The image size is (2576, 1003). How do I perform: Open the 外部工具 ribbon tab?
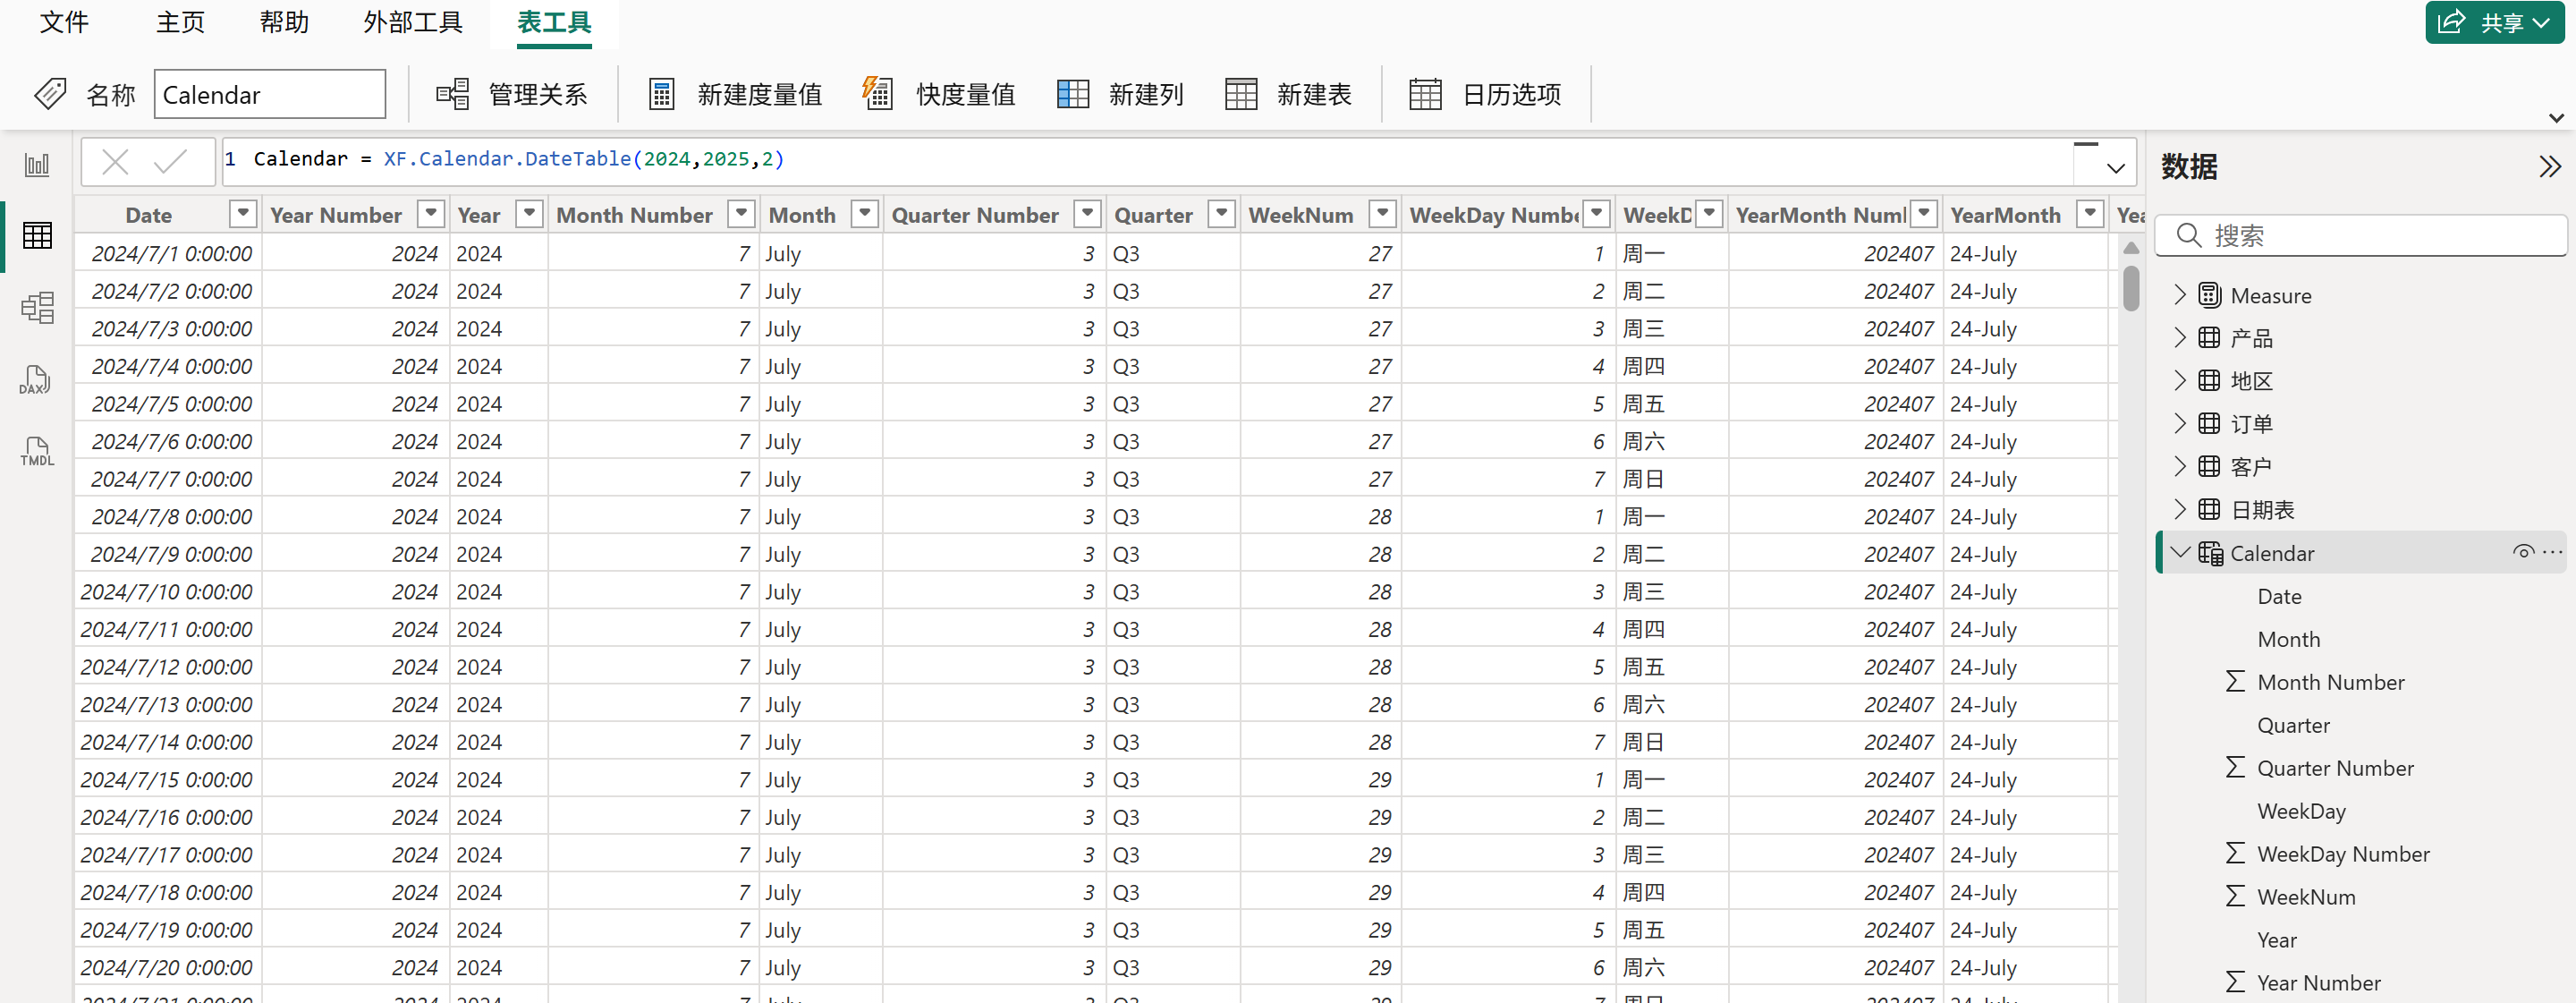(412, 22)
